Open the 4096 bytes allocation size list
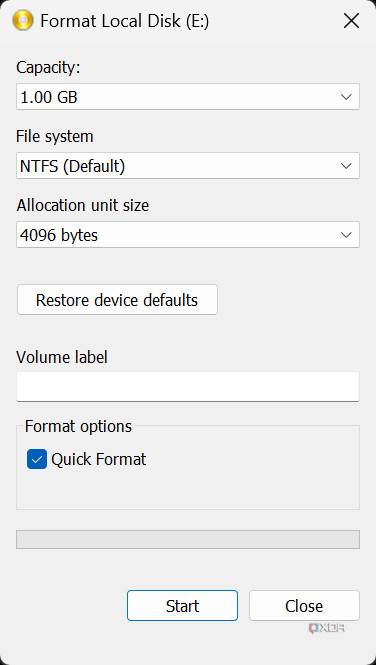376x665 pixels. coord(188,235)
